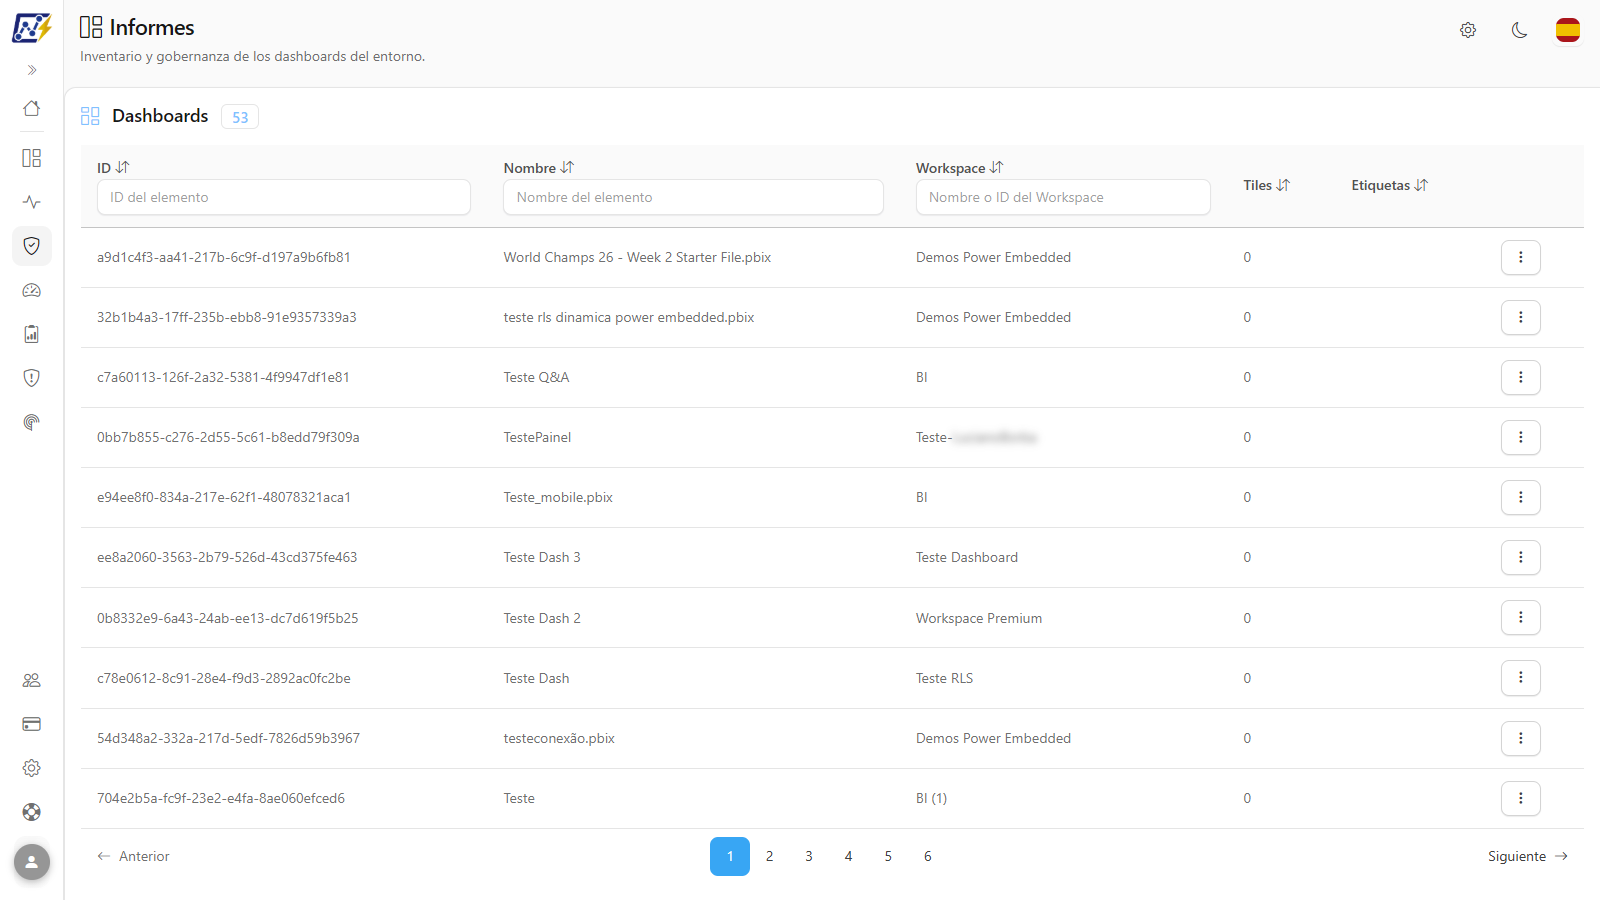The height and width of the screenshot is (900, 1600).
Task: Open the lifebuoy support icon in sidebar
Action: point(32,812)
